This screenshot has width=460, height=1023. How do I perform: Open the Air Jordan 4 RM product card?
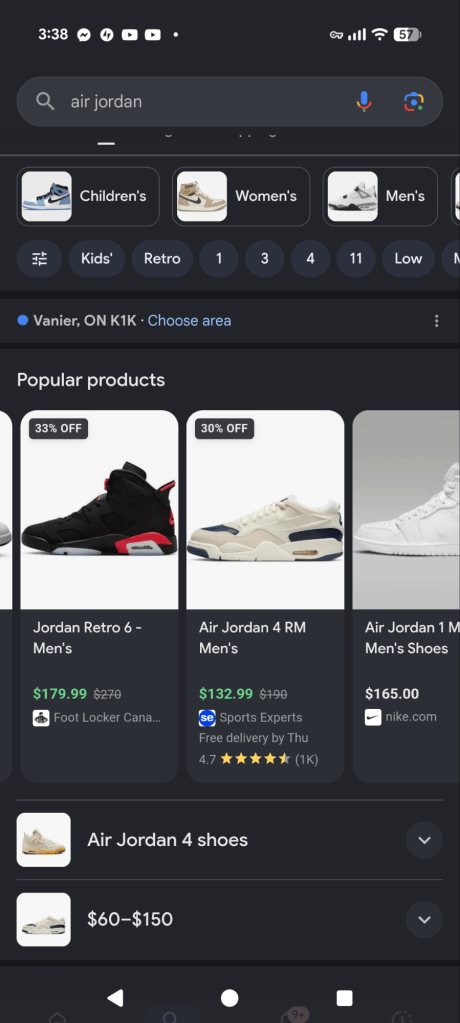click(266, 596)
